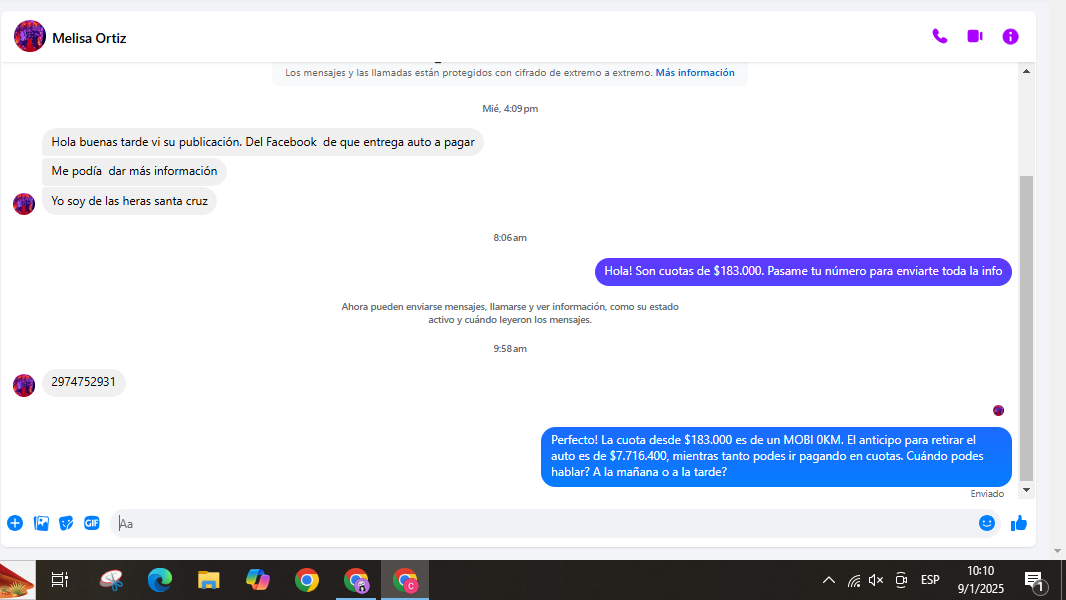Click chat scrollbar up arrow
Image resolution: width=1066 pixels, height=600 pixels.
click(x=1027, y=71)
